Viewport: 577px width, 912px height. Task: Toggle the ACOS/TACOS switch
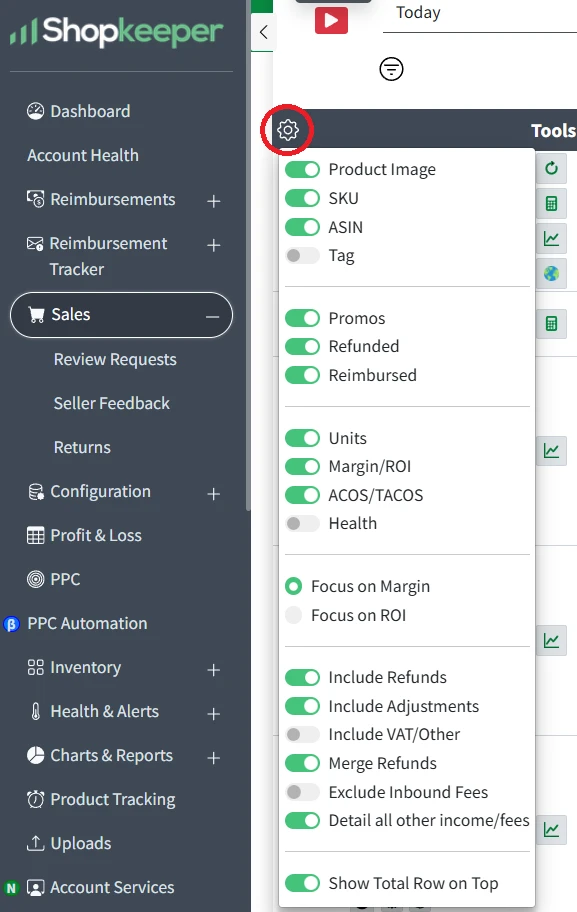302,495
